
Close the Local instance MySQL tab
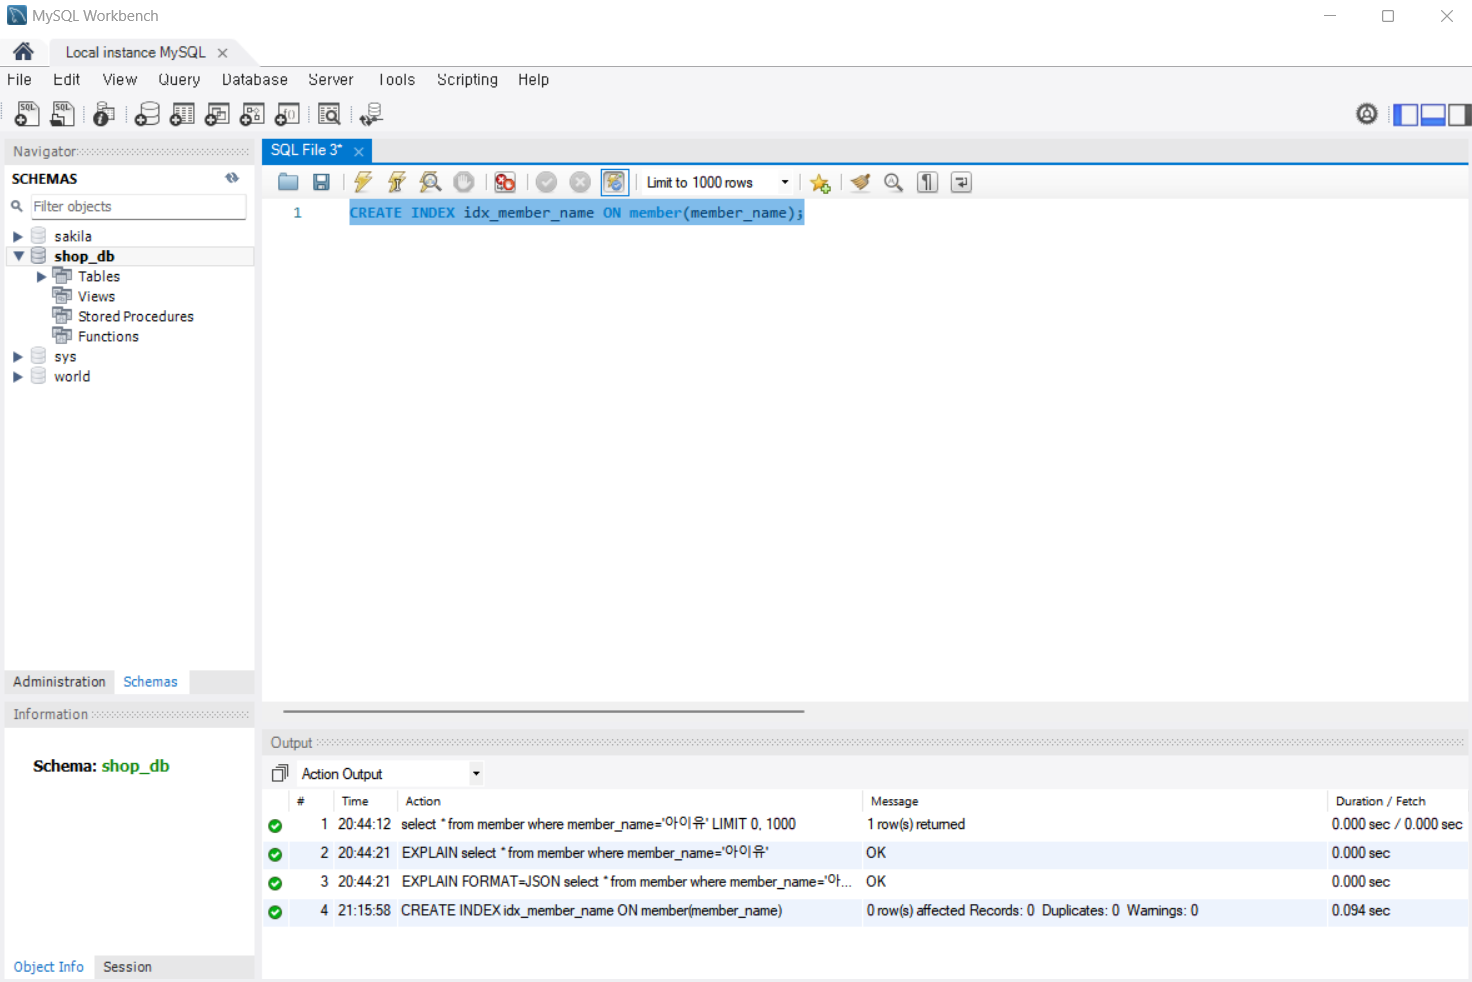point(222,53)
